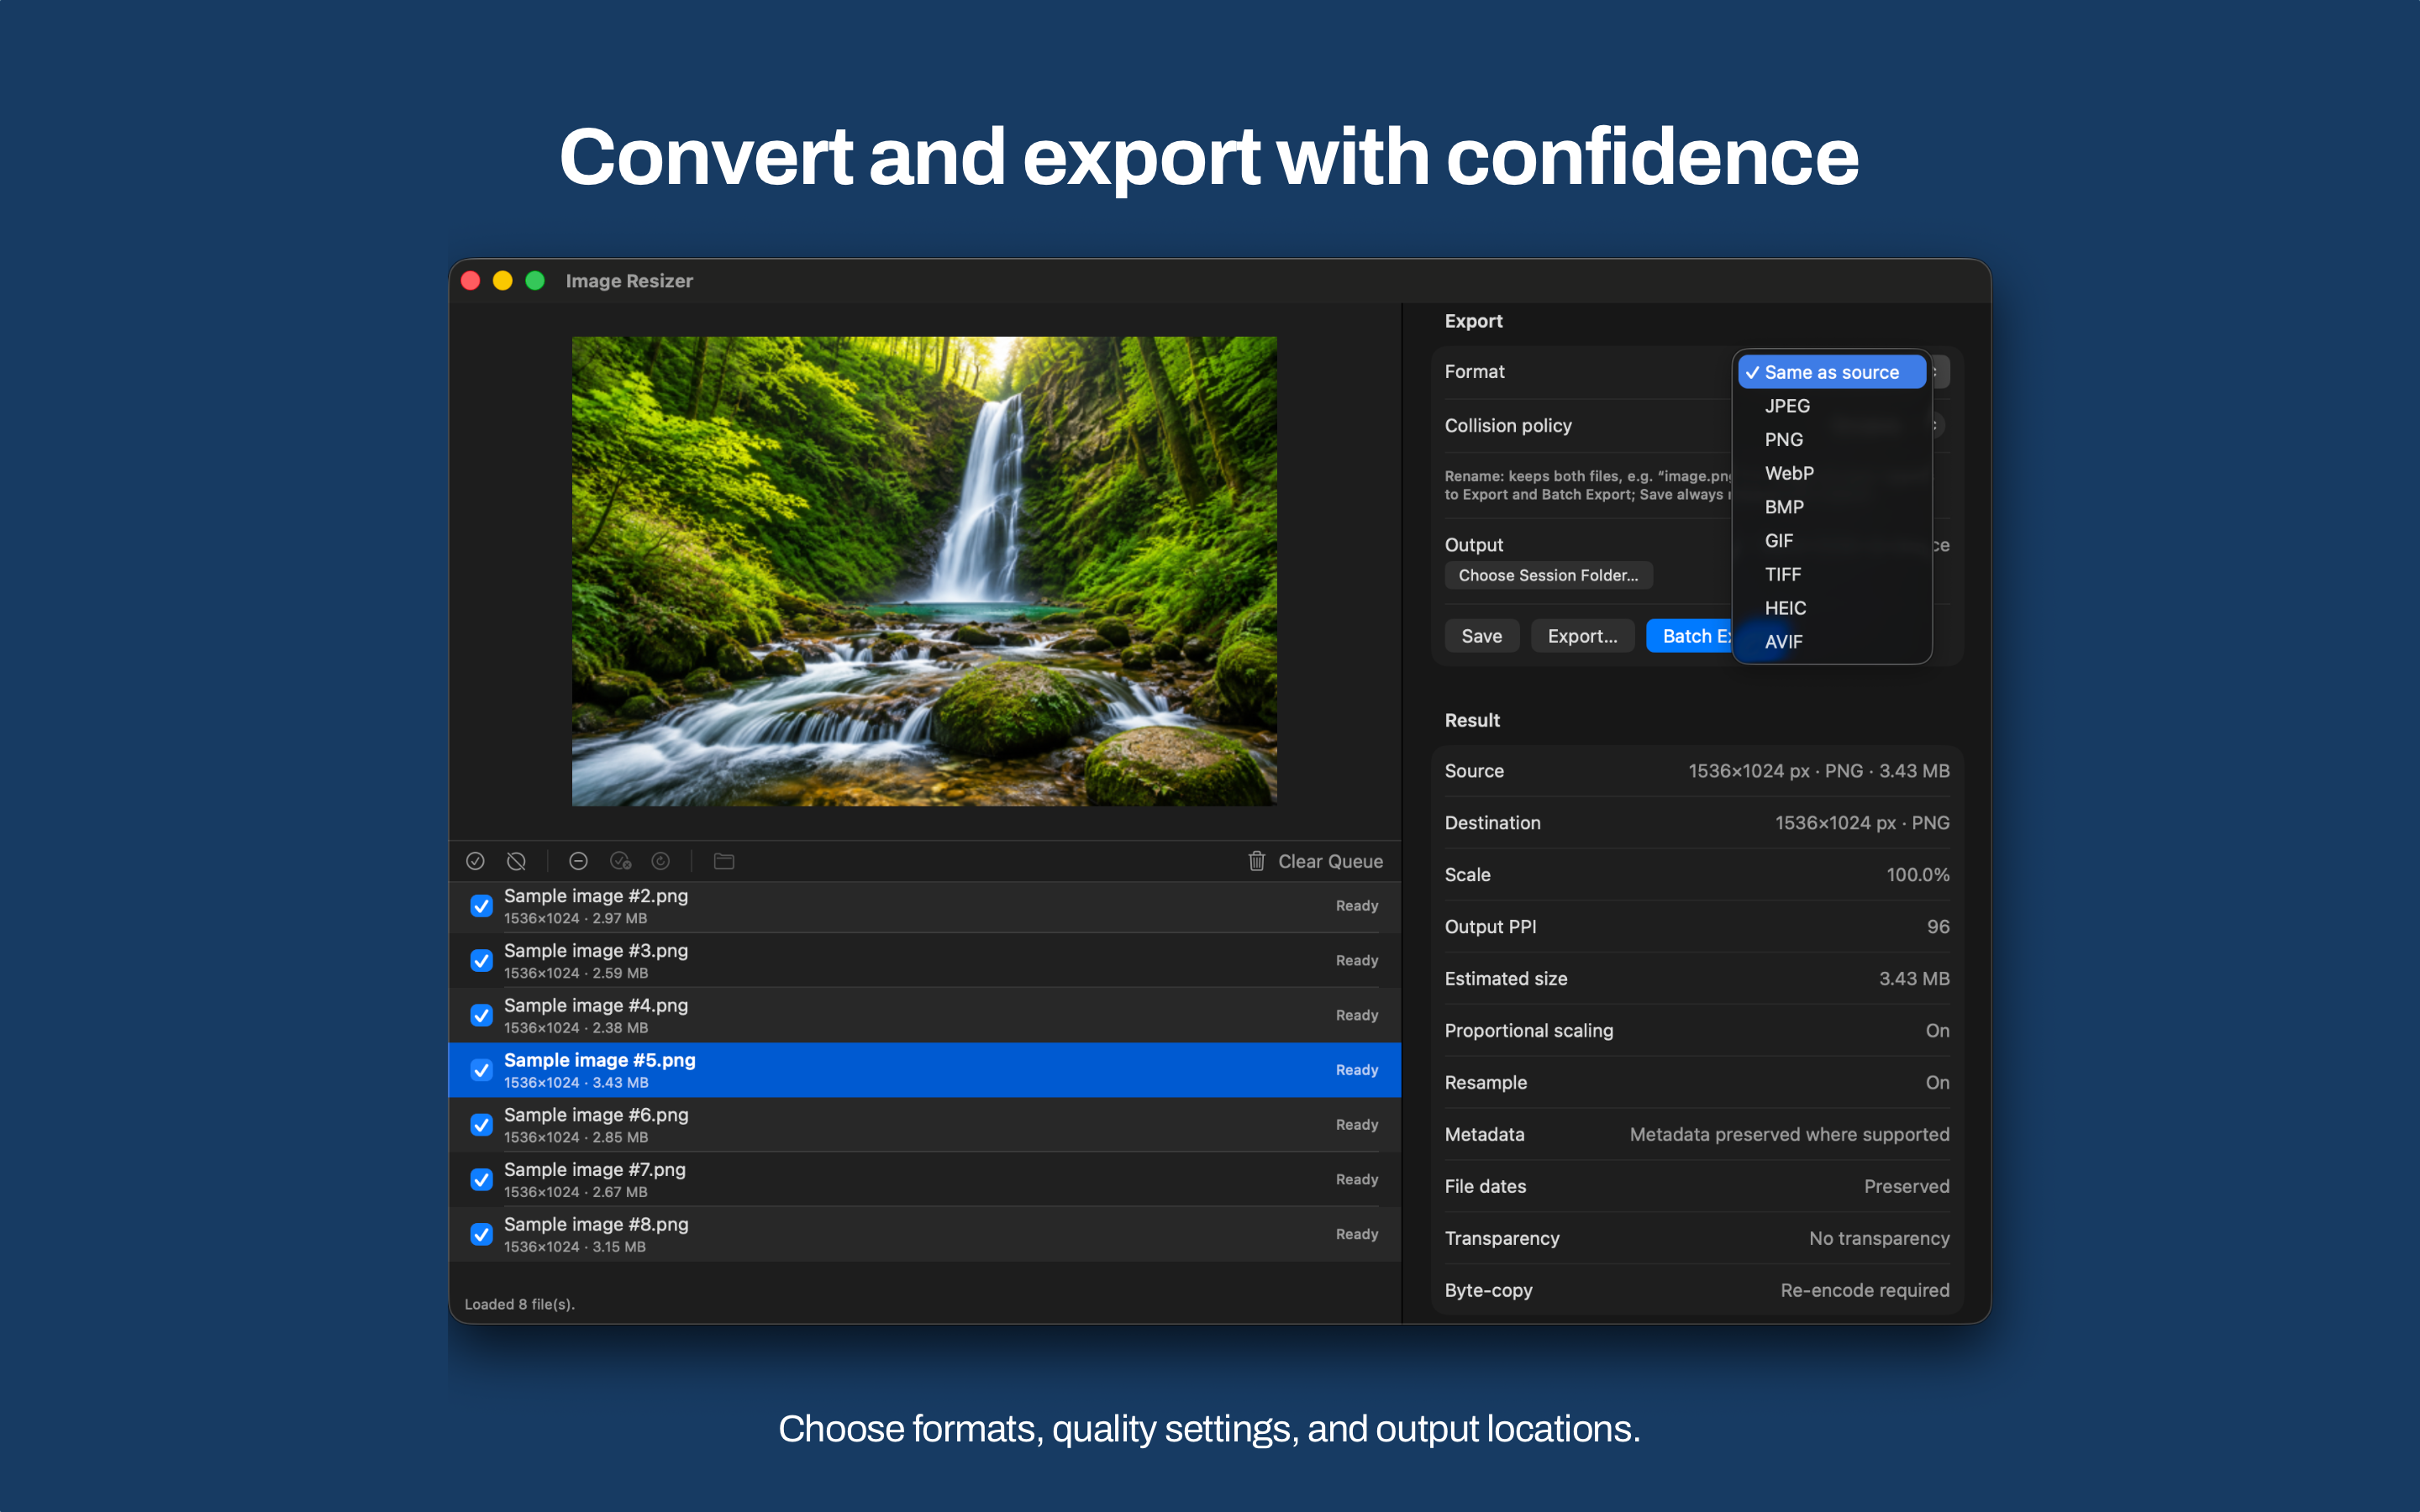Screen dimensions: 2420x1512
Task: Select GIF in the format menu
Action: tap(1832, 541)
